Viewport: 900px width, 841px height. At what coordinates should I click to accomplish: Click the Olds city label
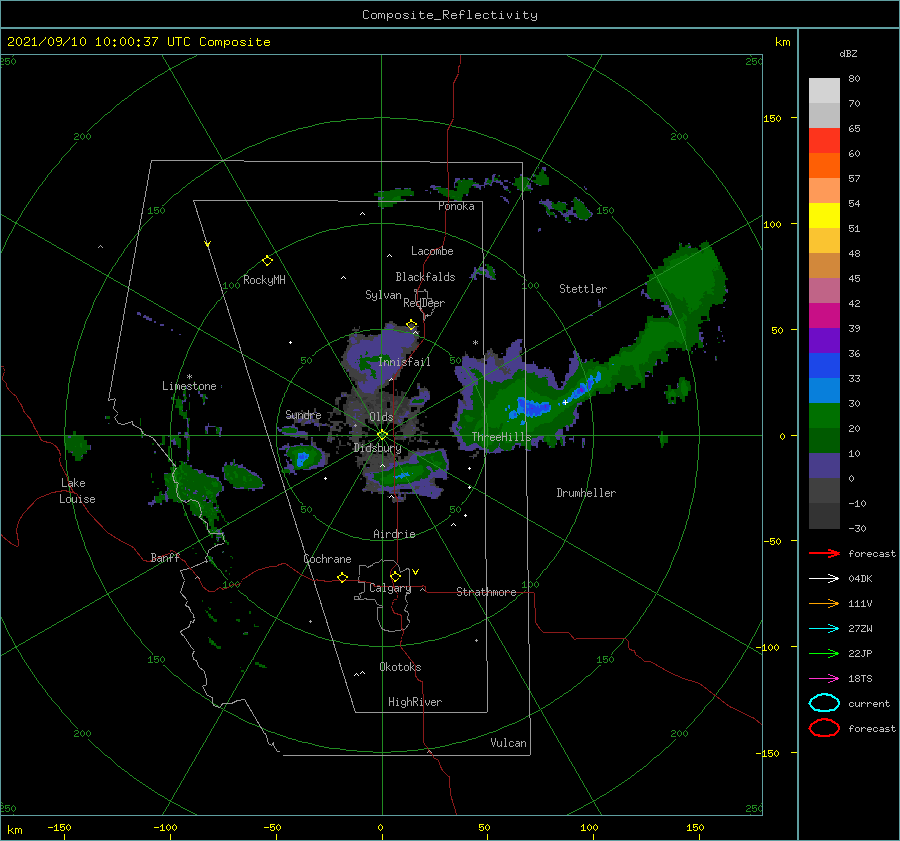tap(381, 417)
